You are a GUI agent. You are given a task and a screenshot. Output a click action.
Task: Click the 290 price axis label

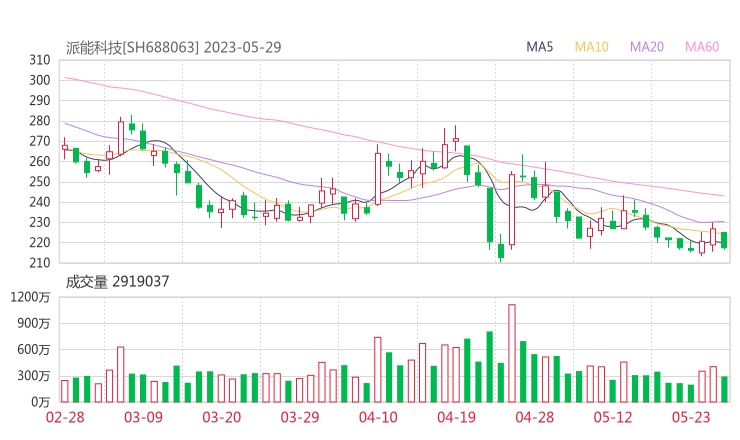(40, 101)
